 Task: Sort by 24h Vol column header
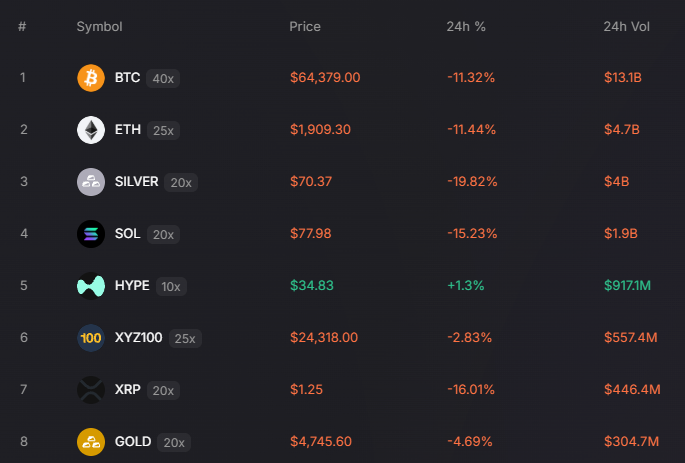627,26
